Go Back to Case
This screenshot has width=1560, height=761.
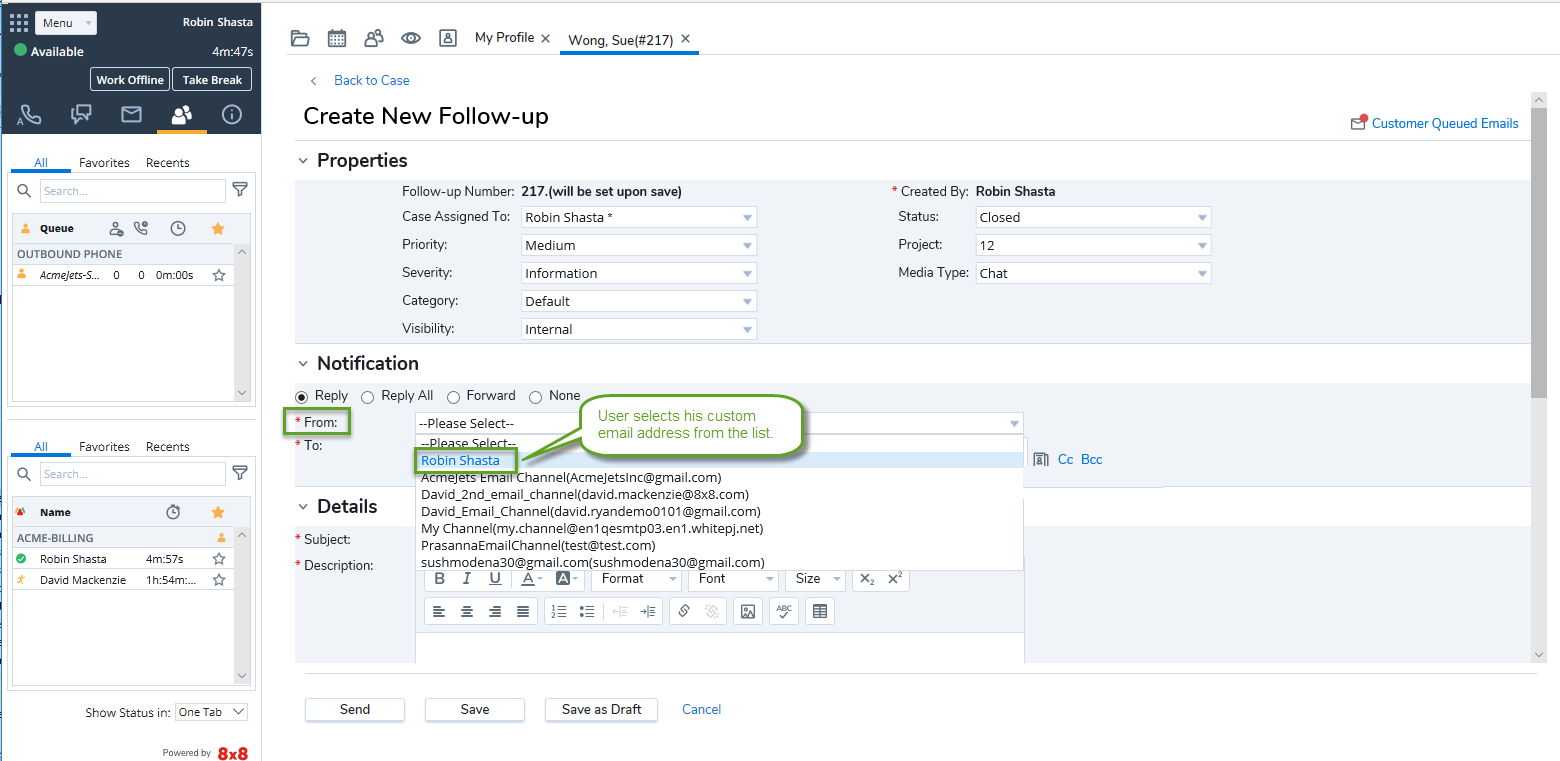372,80
